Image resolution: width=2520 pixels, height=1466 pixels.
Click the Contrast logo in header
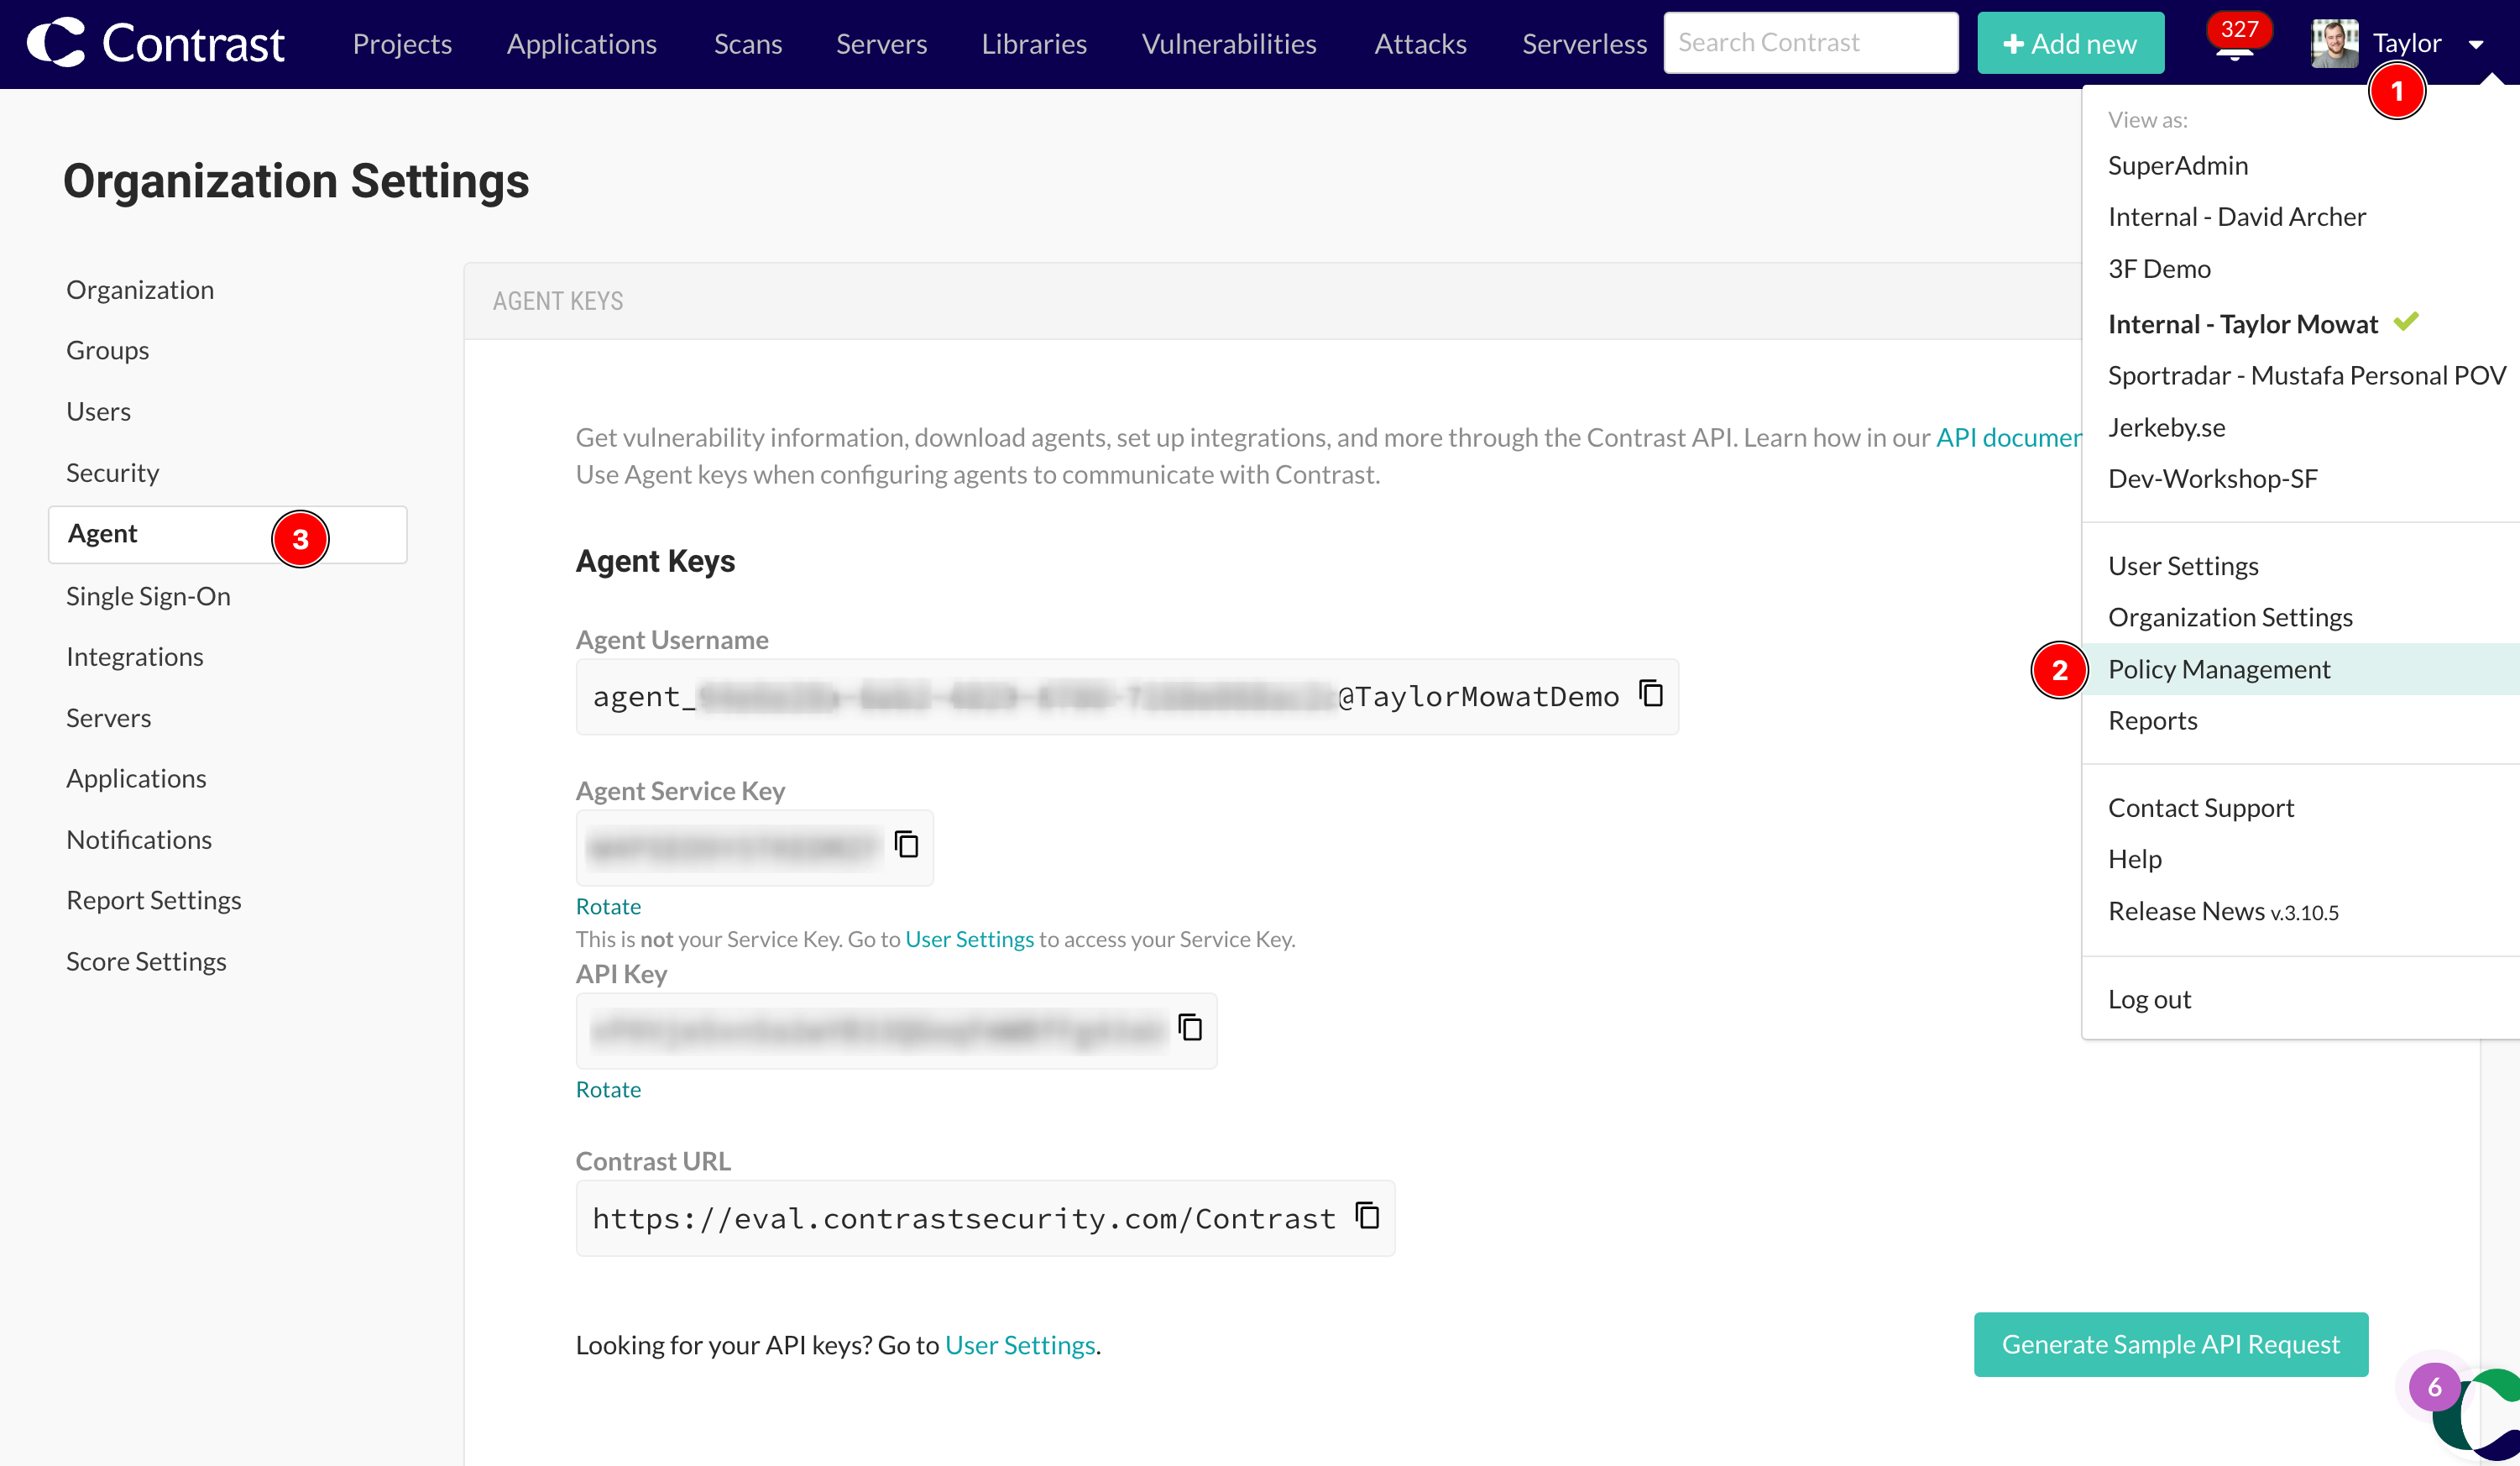pyautogui.click(x=156, y=43)
